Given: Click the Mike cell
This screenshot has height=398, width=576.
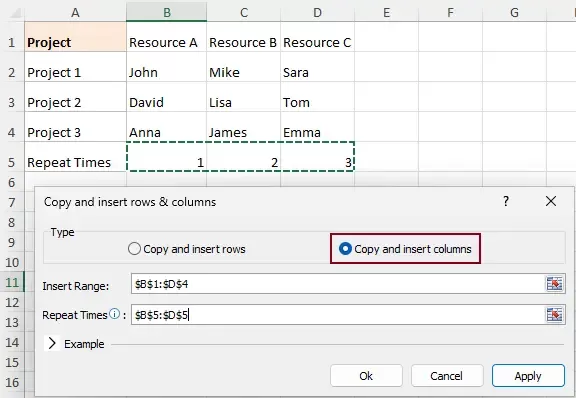Looking at the screenshot, I should click(x=244, y=67).
